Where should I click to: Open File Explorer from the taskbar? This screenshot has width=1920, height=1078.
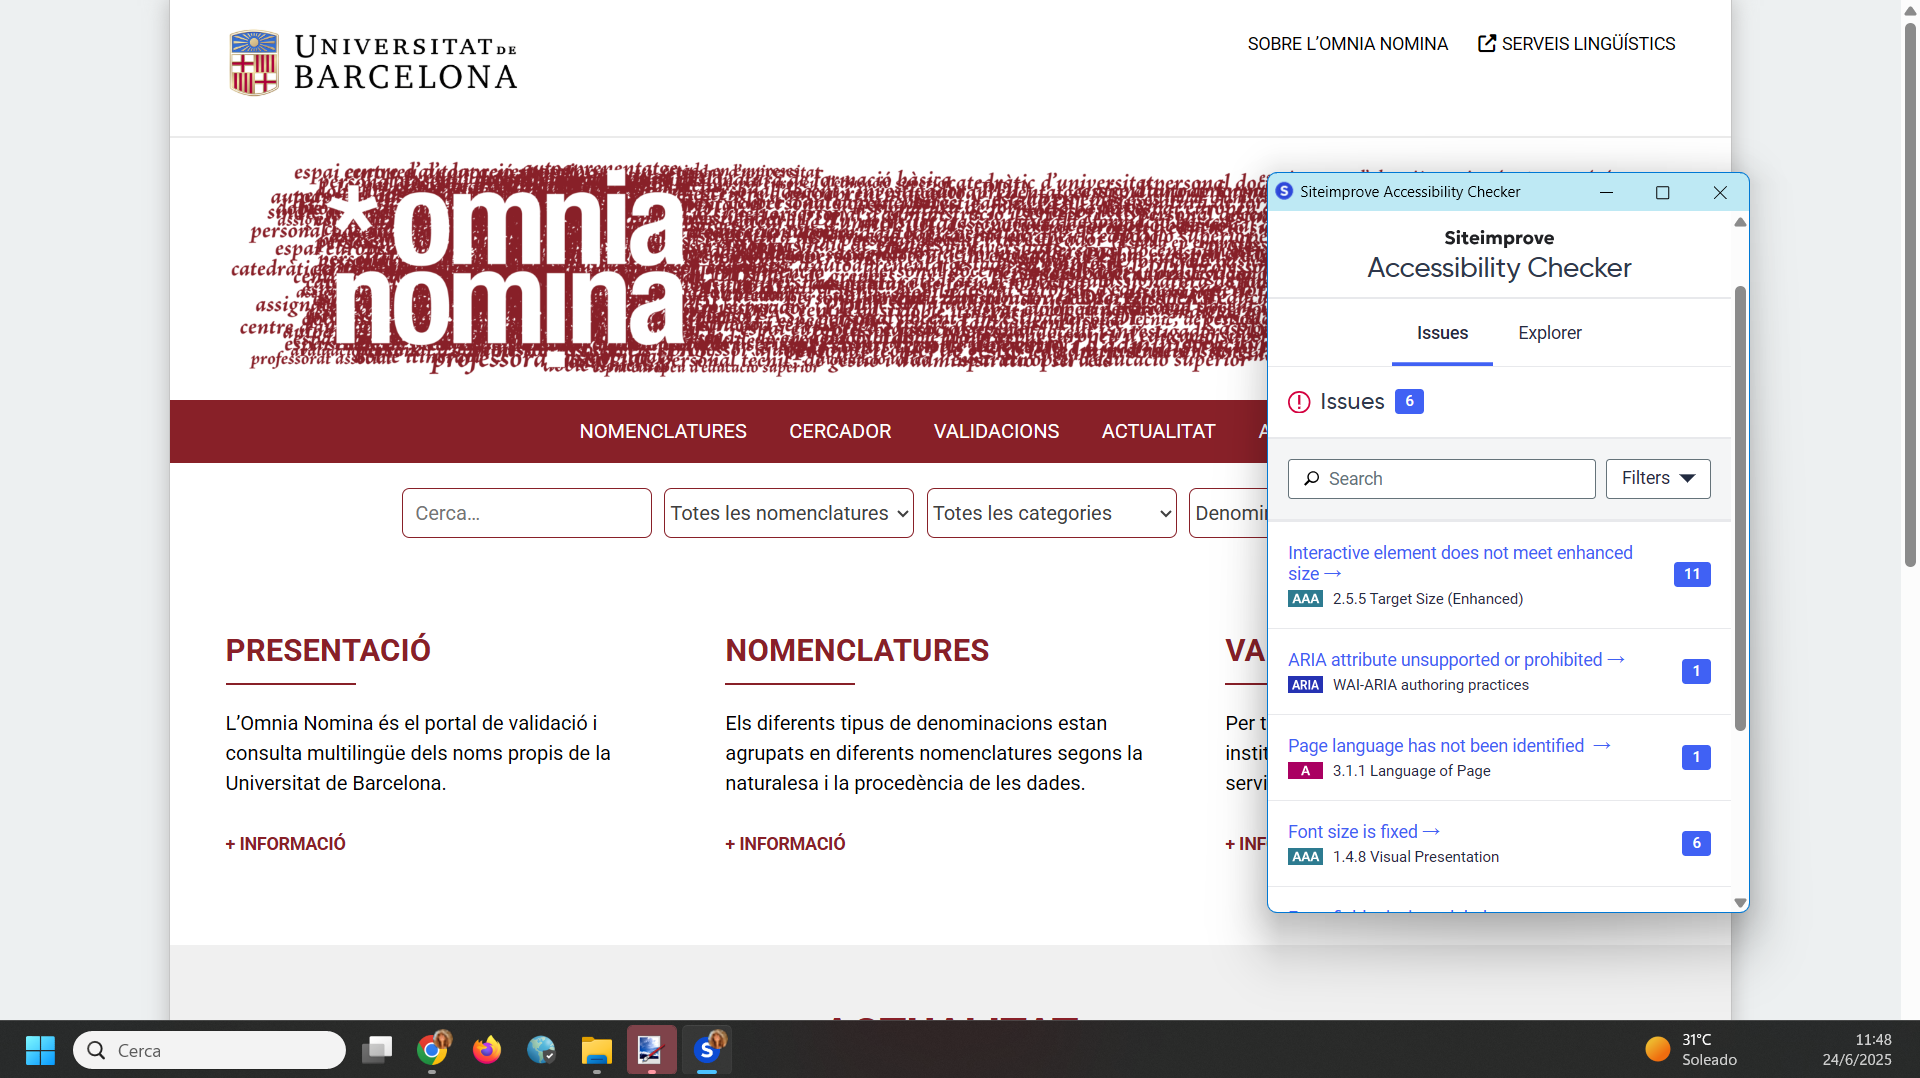[x=596, y=1050]
